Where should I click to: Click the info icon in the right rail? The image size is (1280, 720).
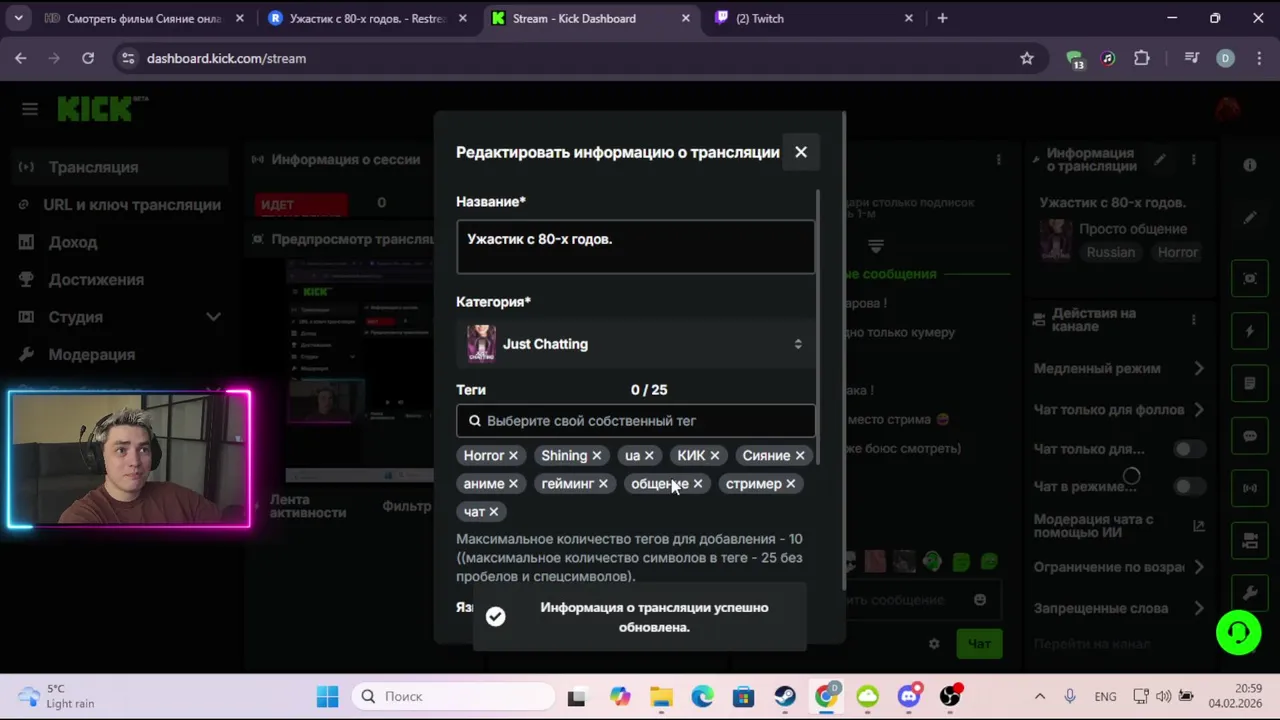click(x=1250, y=165)
